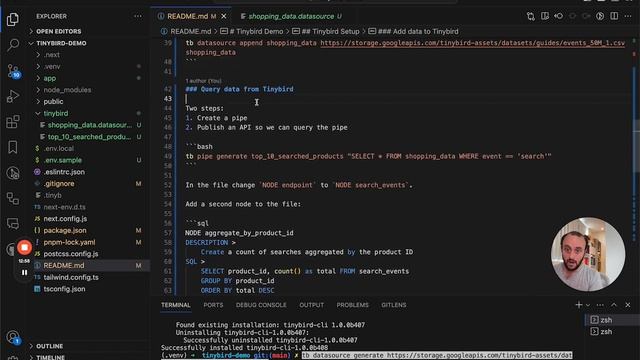The image size is (640, 360).
Task: Open the .eslintrc.json file
Action: pyautogui.click(x=64, y=172)
